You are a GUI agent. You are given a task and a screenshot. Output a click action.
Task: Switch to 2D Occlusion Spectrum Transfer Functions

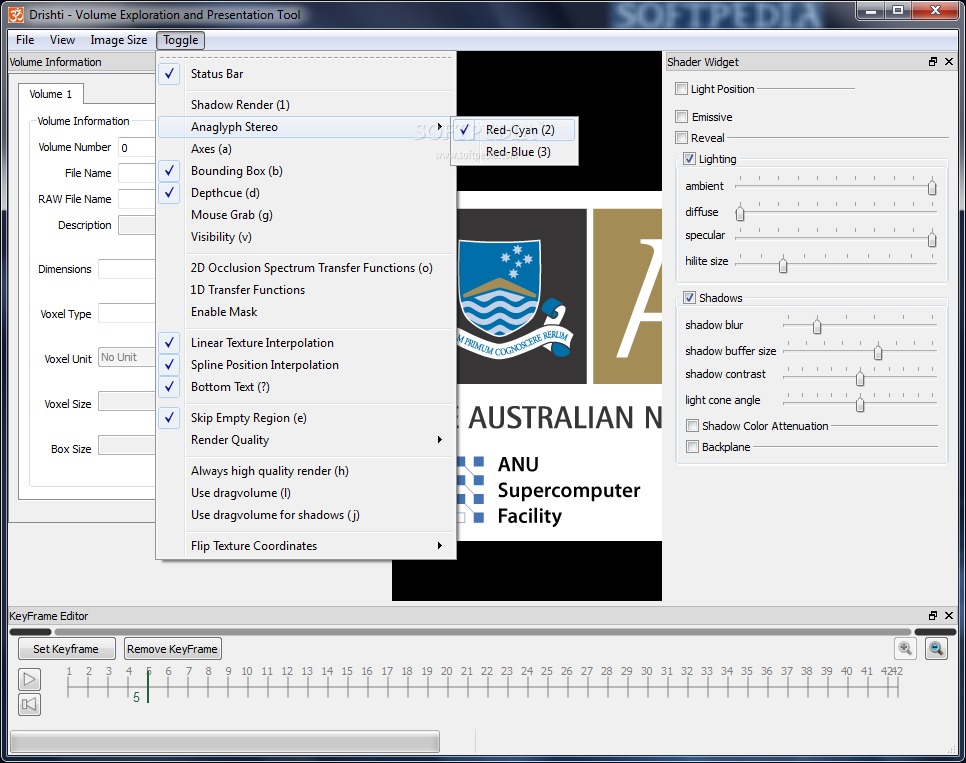click(306, 268)
